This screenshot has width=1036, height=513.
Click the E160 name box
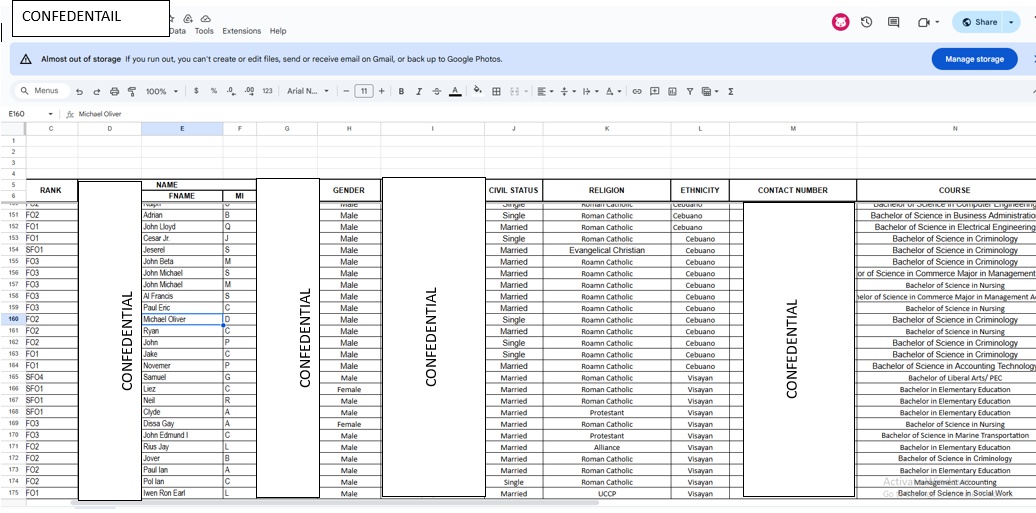30,114
